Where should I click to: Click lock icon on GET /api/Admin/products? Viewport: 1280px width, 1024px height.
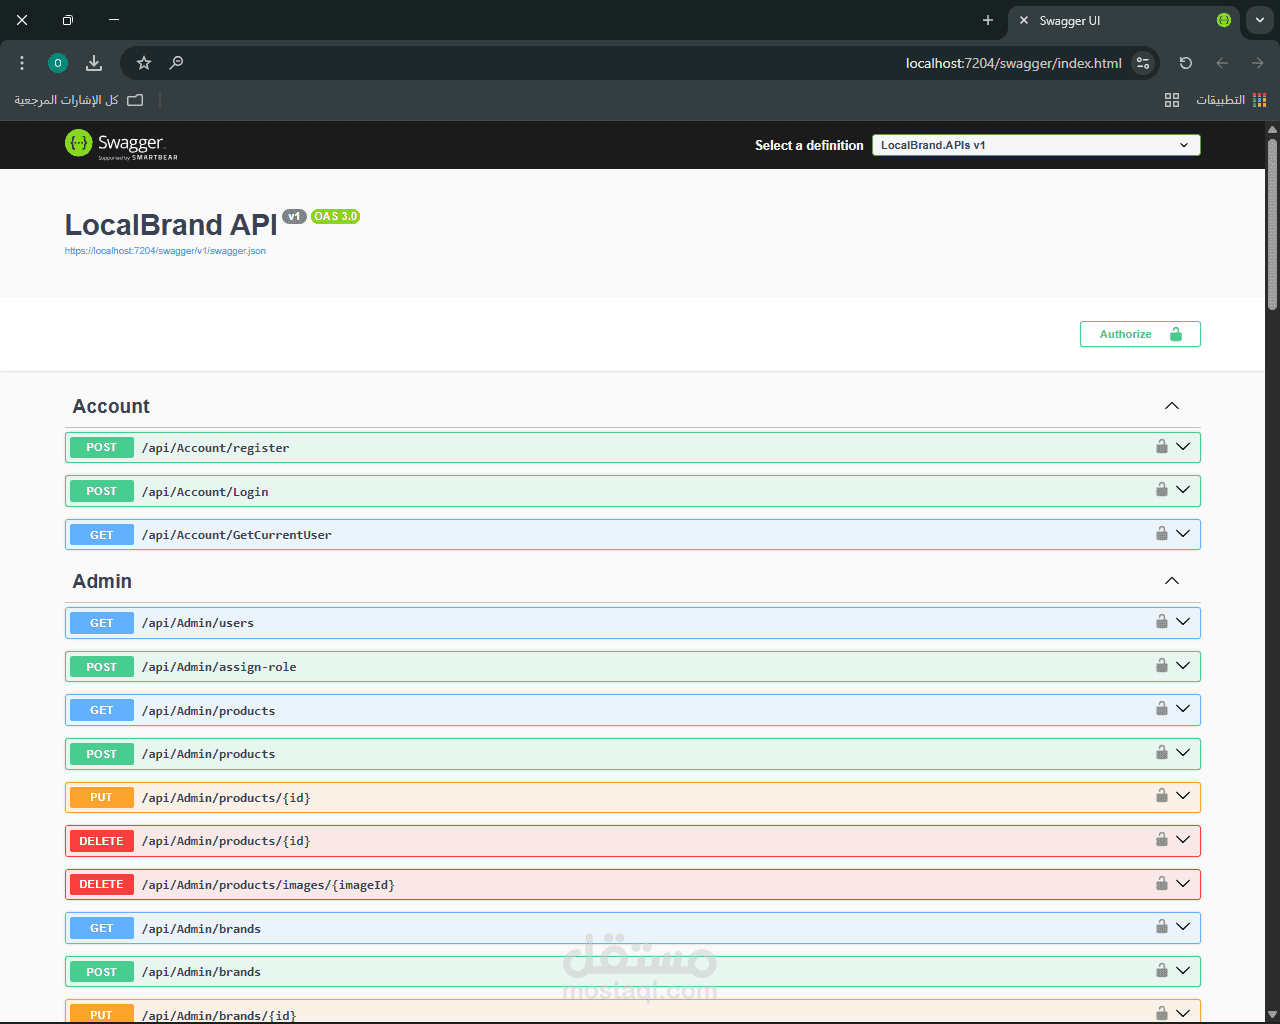tap(1162, 708)
